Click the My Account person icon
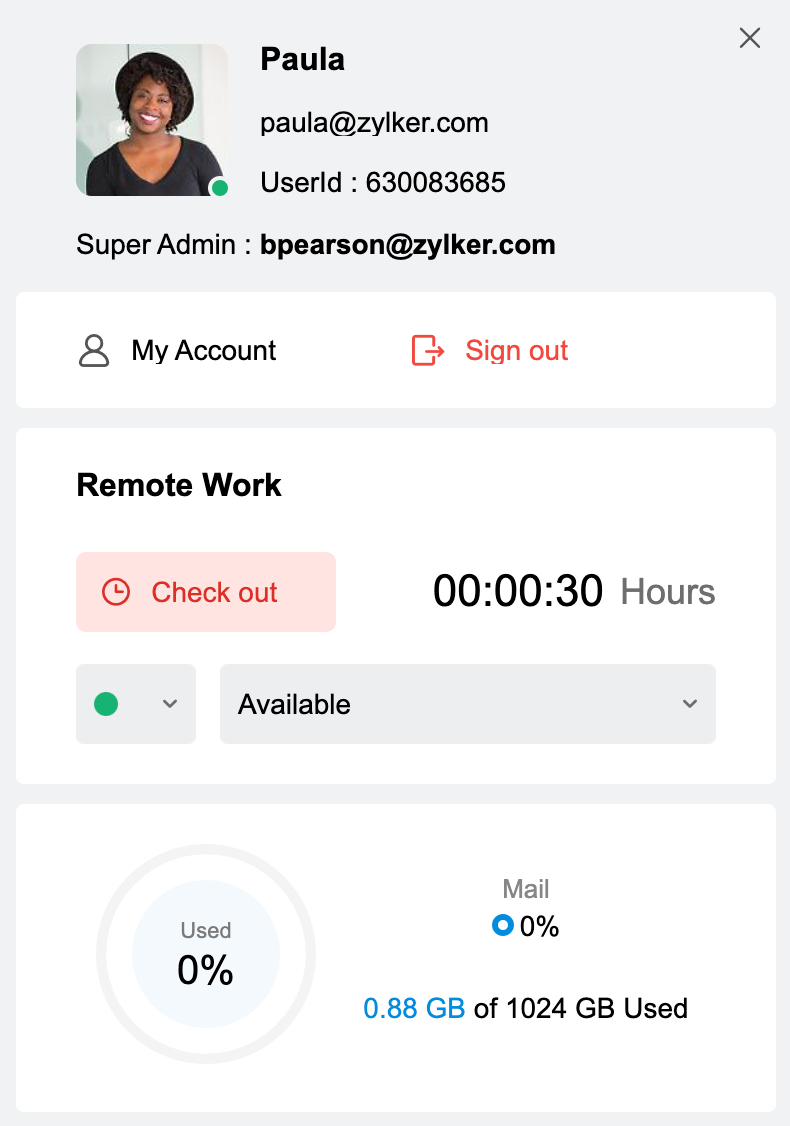This screenshot has height=1126, width=790. click(94, 351)
